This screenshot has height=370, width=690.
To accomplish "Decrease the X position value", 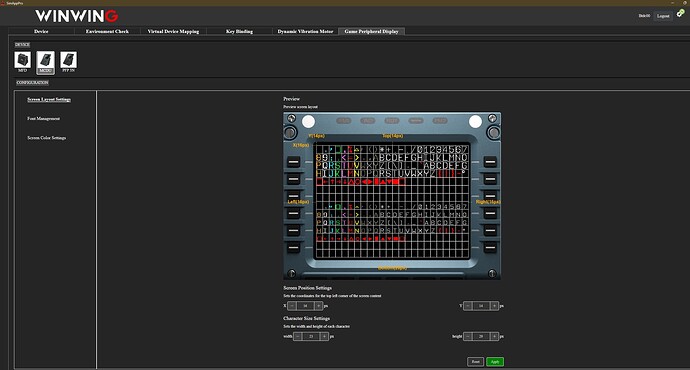I will [292, 305].
